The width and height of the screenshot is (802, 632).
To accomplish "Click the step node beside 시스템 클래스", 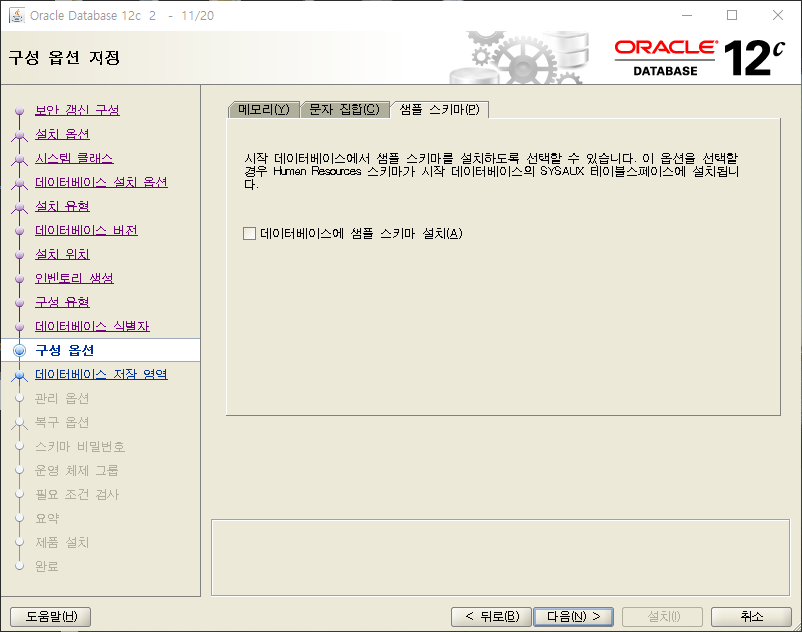I will 19,159.
